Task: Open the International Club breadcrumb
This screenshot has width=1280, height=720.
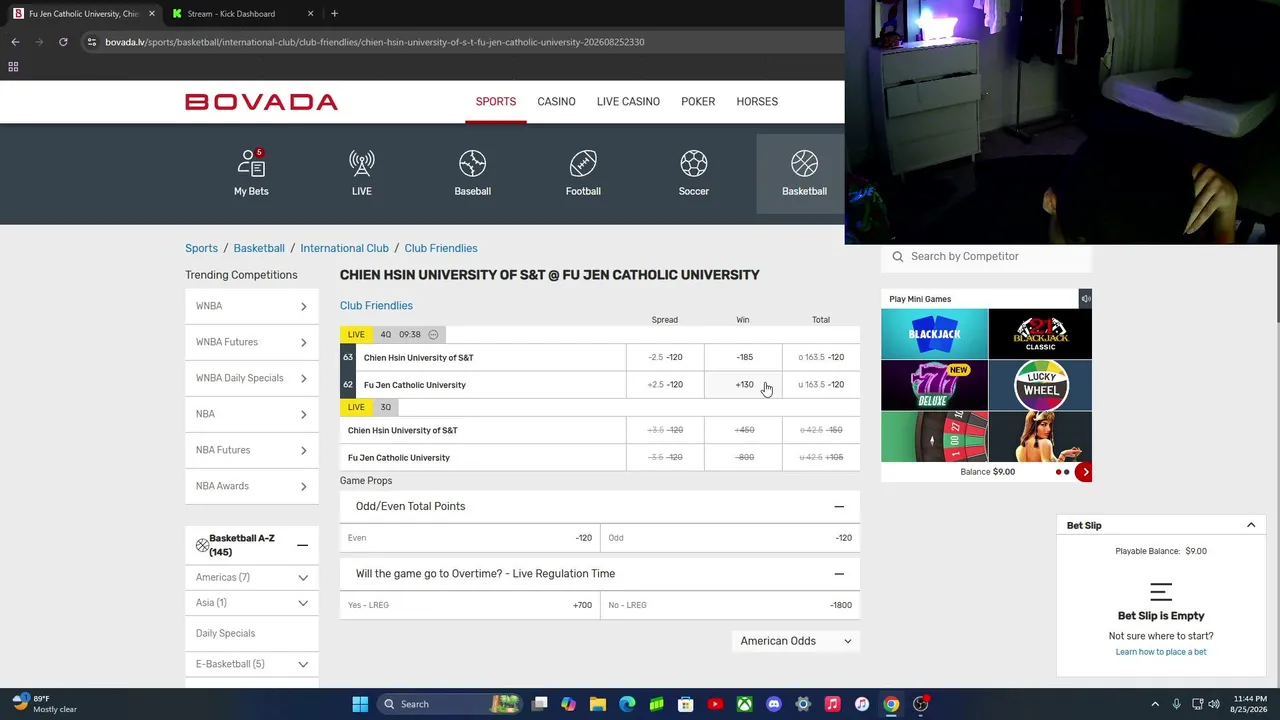Action: (344, 248)
